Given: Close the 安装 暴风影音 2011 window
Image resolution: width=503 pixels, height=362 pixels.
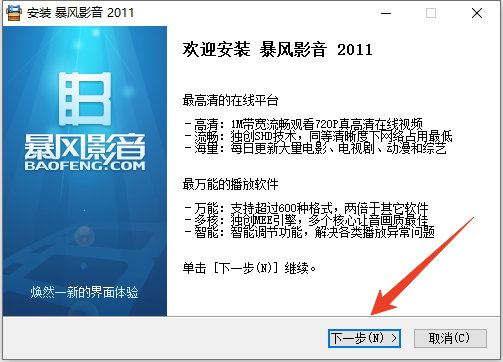Looking at the screenshot, I should pyautogui.click(x=477, y=13).
